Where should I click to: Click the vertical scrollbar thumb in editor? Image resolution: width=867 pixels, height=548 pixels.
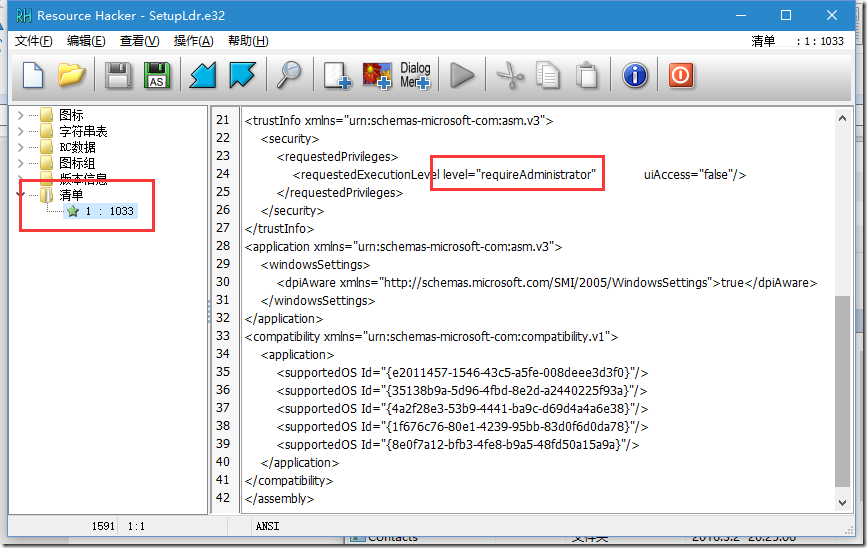[842, 392]
